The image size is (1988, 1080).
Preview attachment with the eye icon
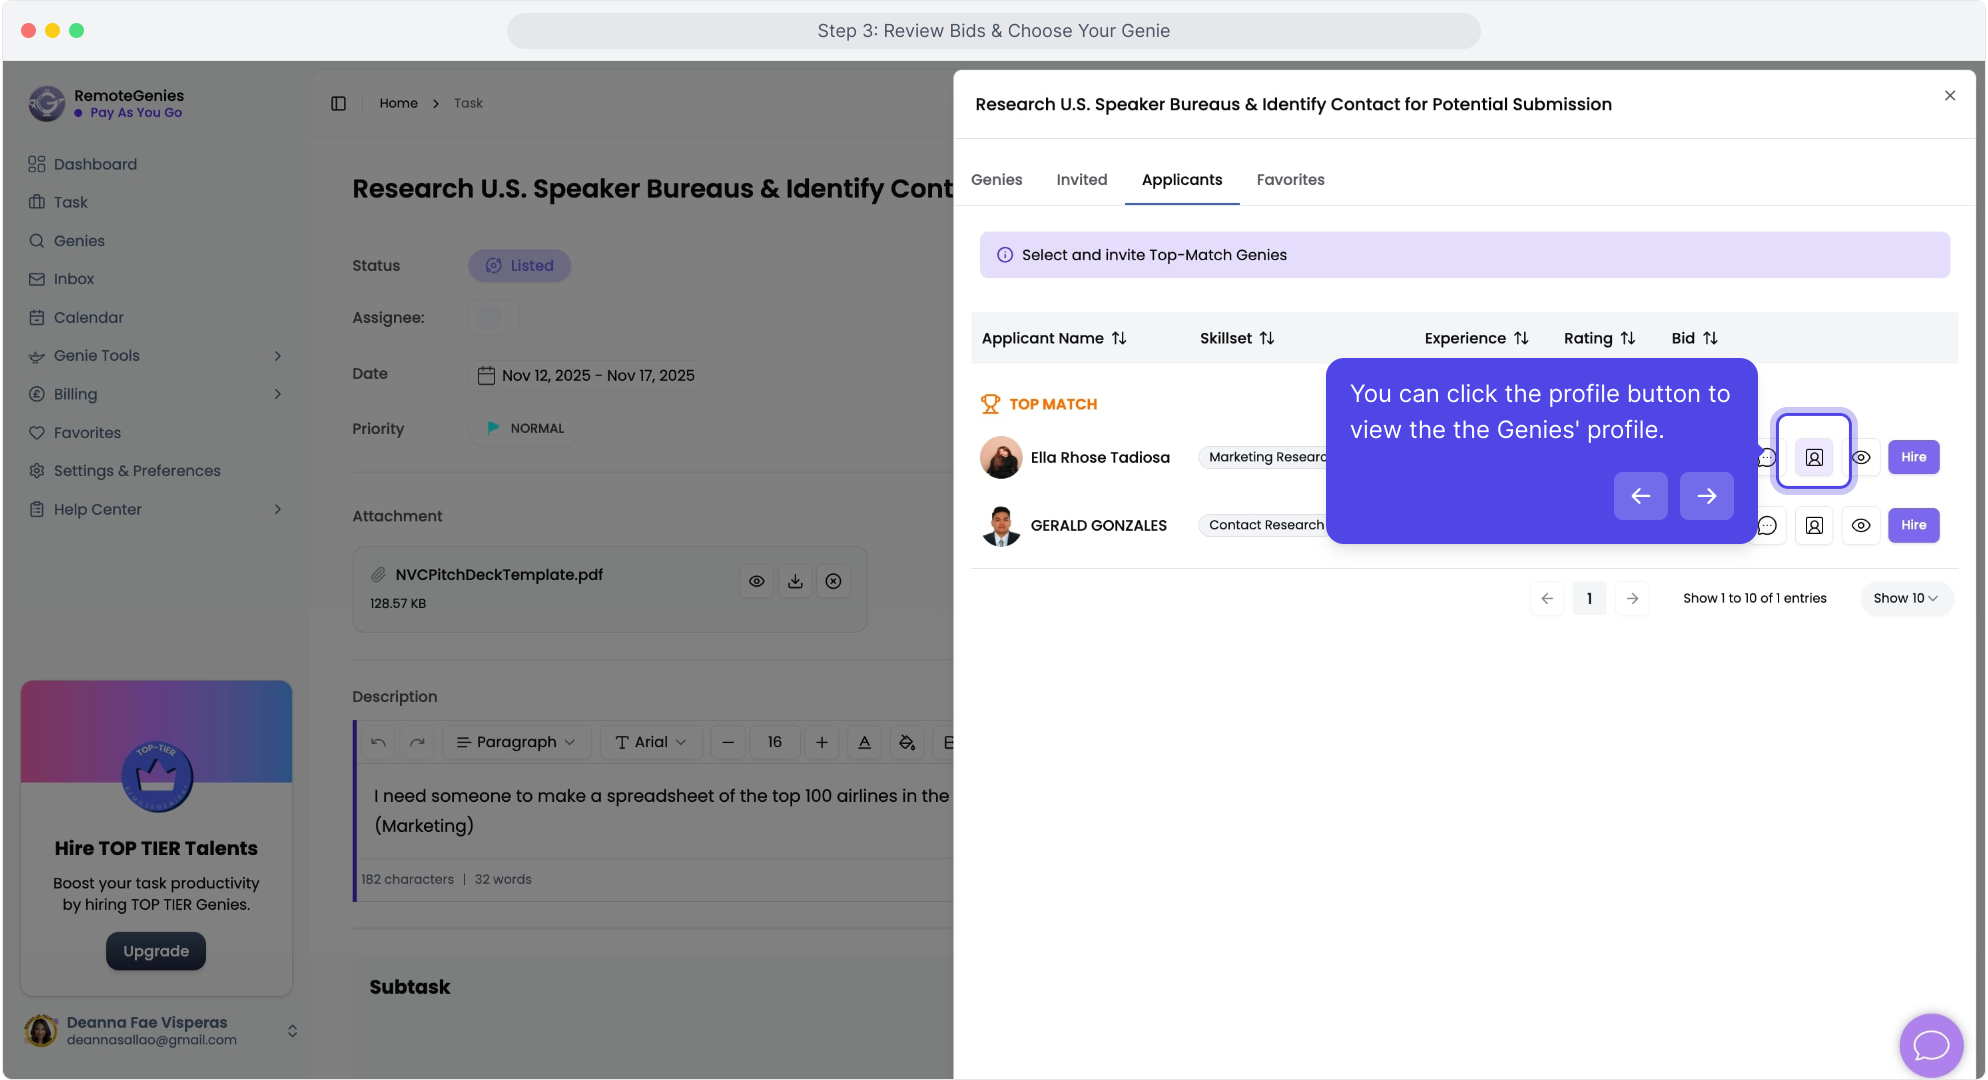click(757, 582)
